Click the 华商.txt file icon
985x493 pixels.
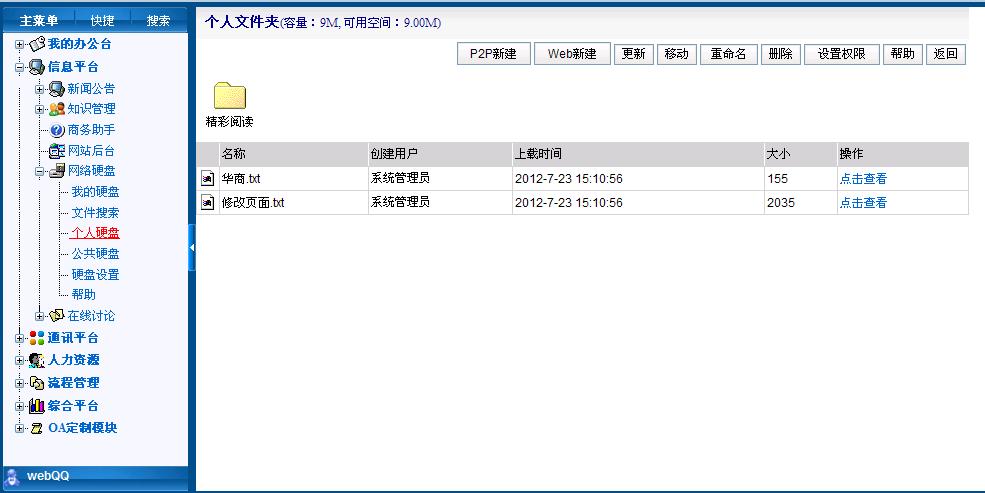click(x=208, y=179)
